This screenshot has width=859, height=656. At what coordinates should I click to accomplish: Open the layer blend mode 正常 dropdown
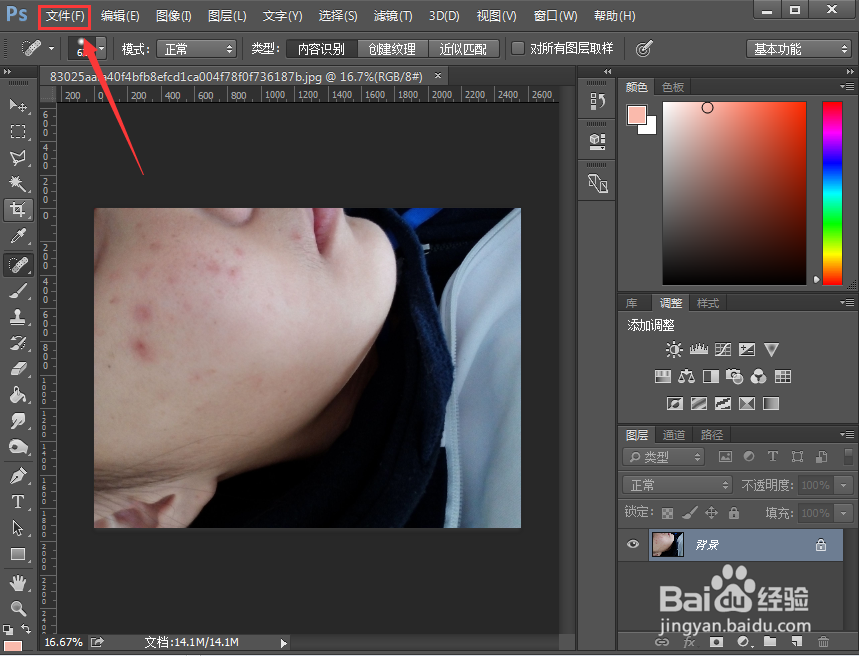coord(678,485)
